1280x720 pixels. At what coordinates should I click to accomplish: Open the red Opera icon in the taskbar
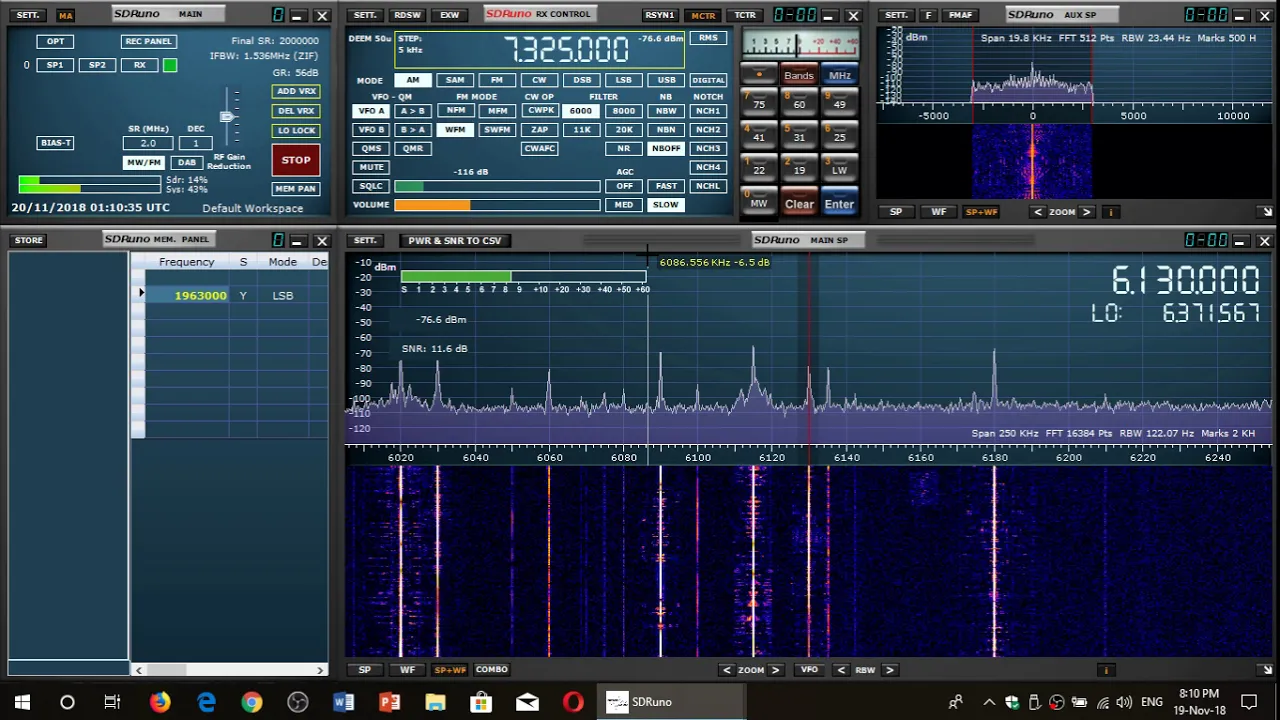click(x=573, y=702)
